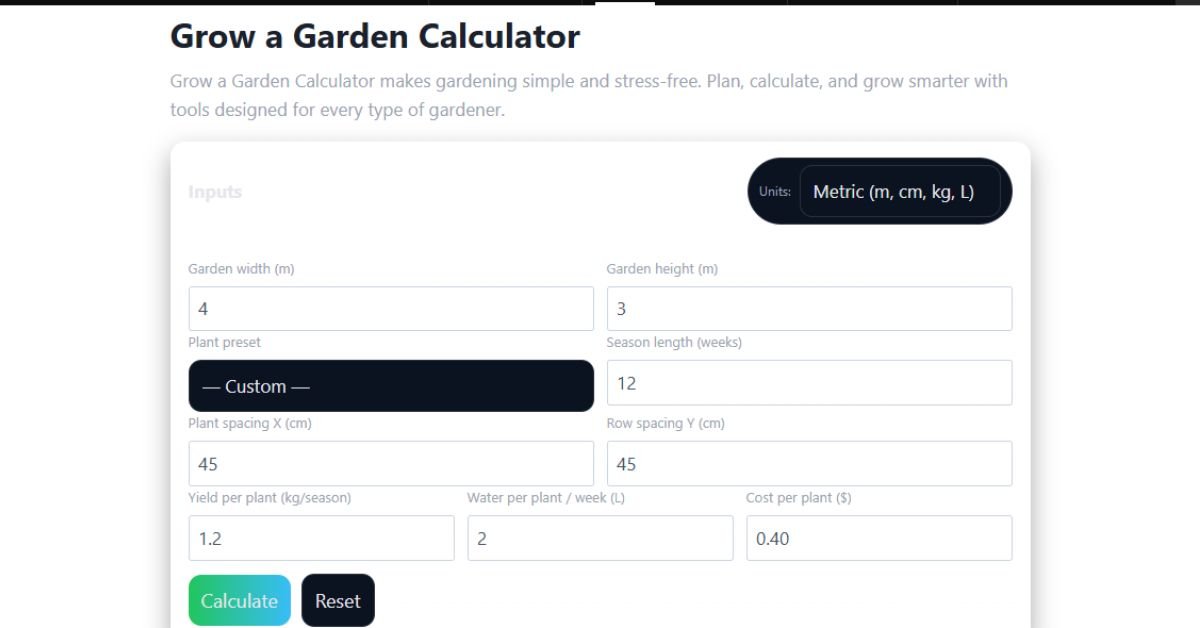The width and height of the screenshot is (1200, 628).
Task: Click the Plant spacing X field
Action: pos(390,463)
